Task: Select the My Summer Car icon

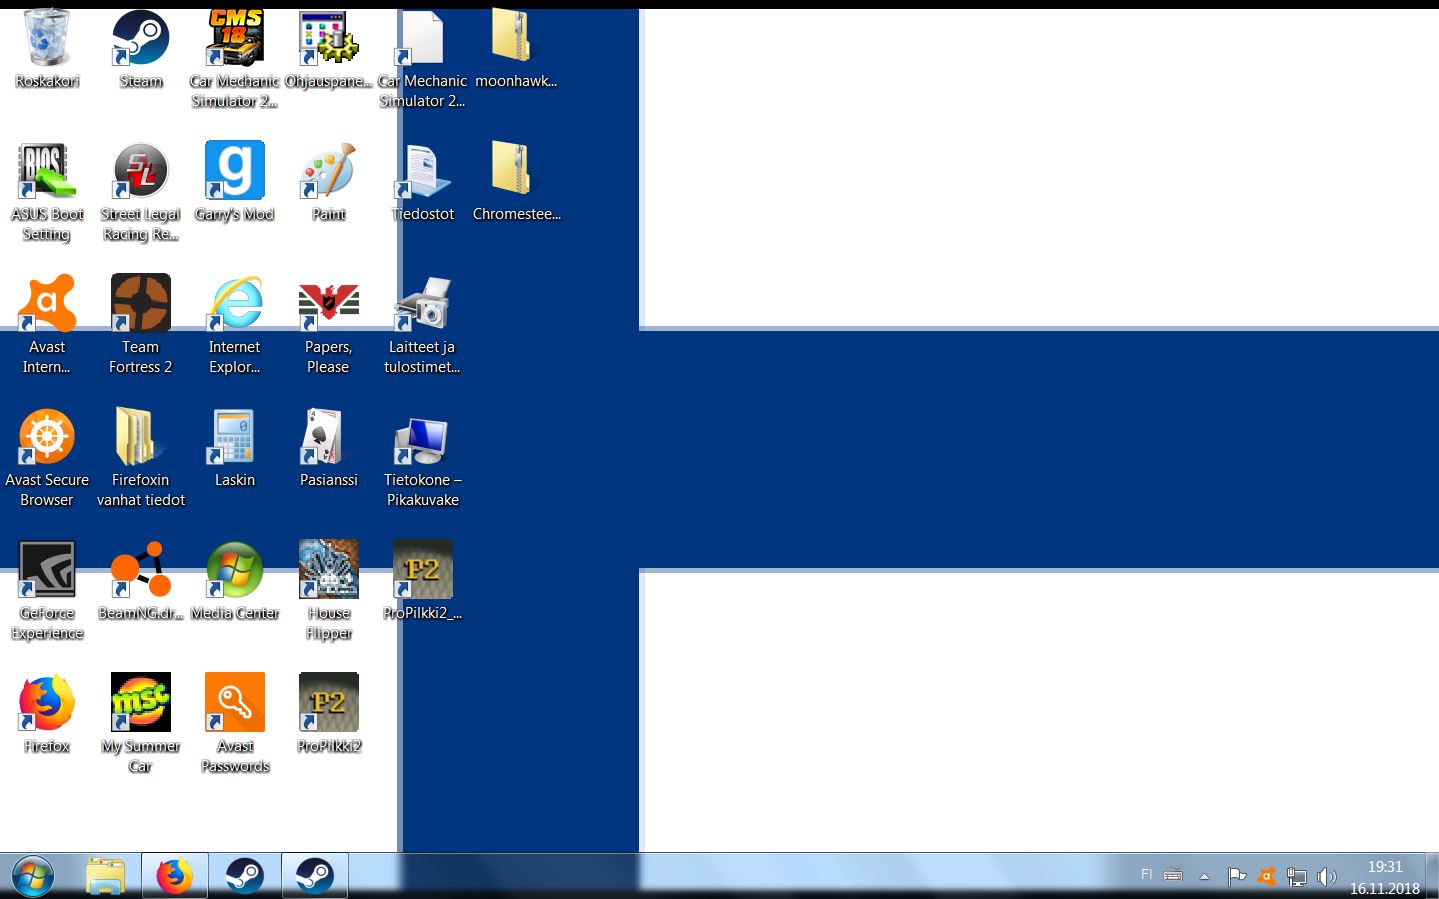Action: tap(141, 725)
